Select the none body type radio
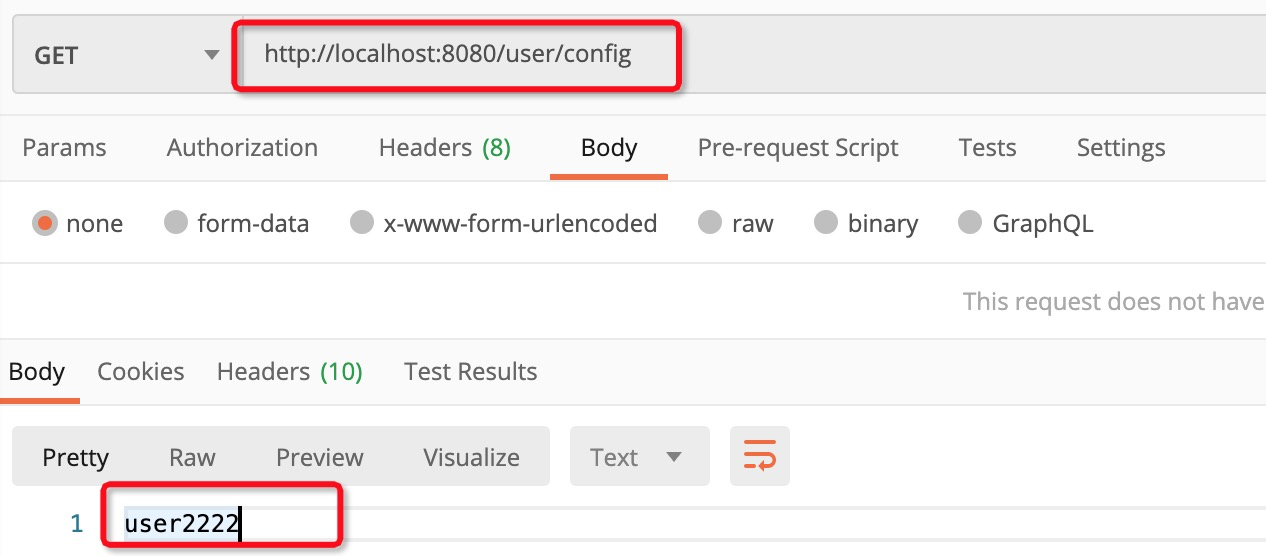This screenshot has width=1266, height=556. pyautogui.click(x=44, y=223)
